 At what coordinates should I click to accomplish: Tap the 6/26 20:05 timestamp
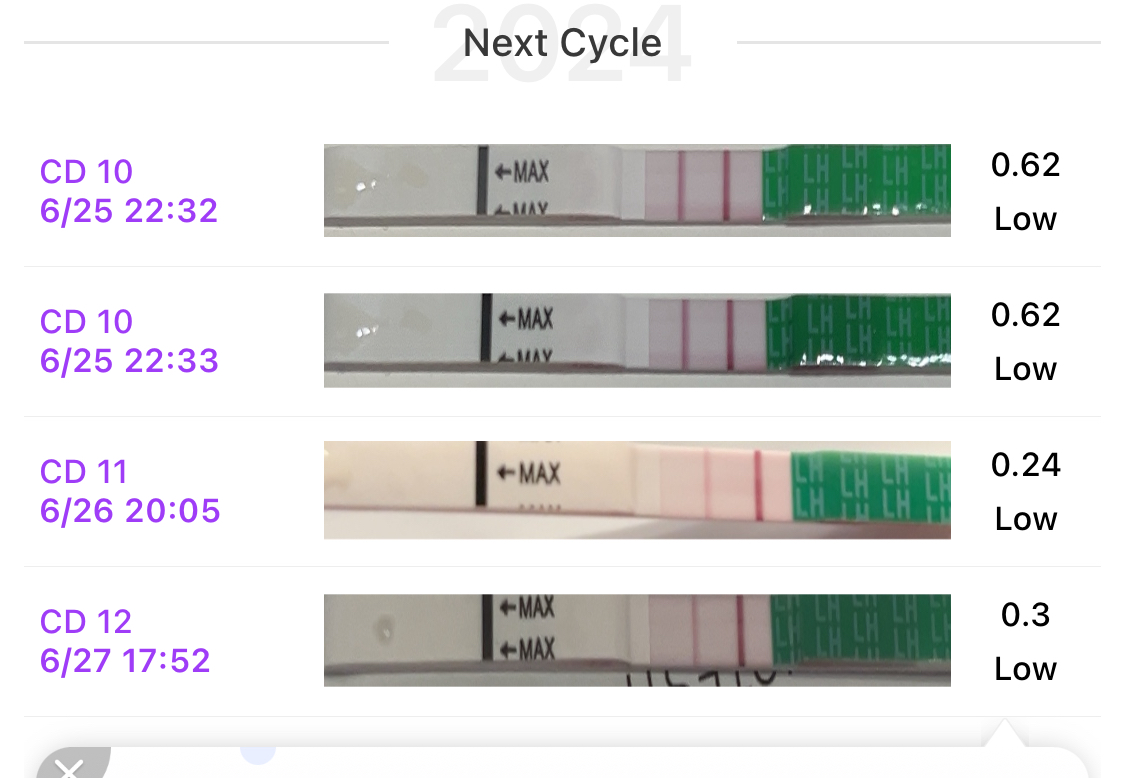point(130,511)
